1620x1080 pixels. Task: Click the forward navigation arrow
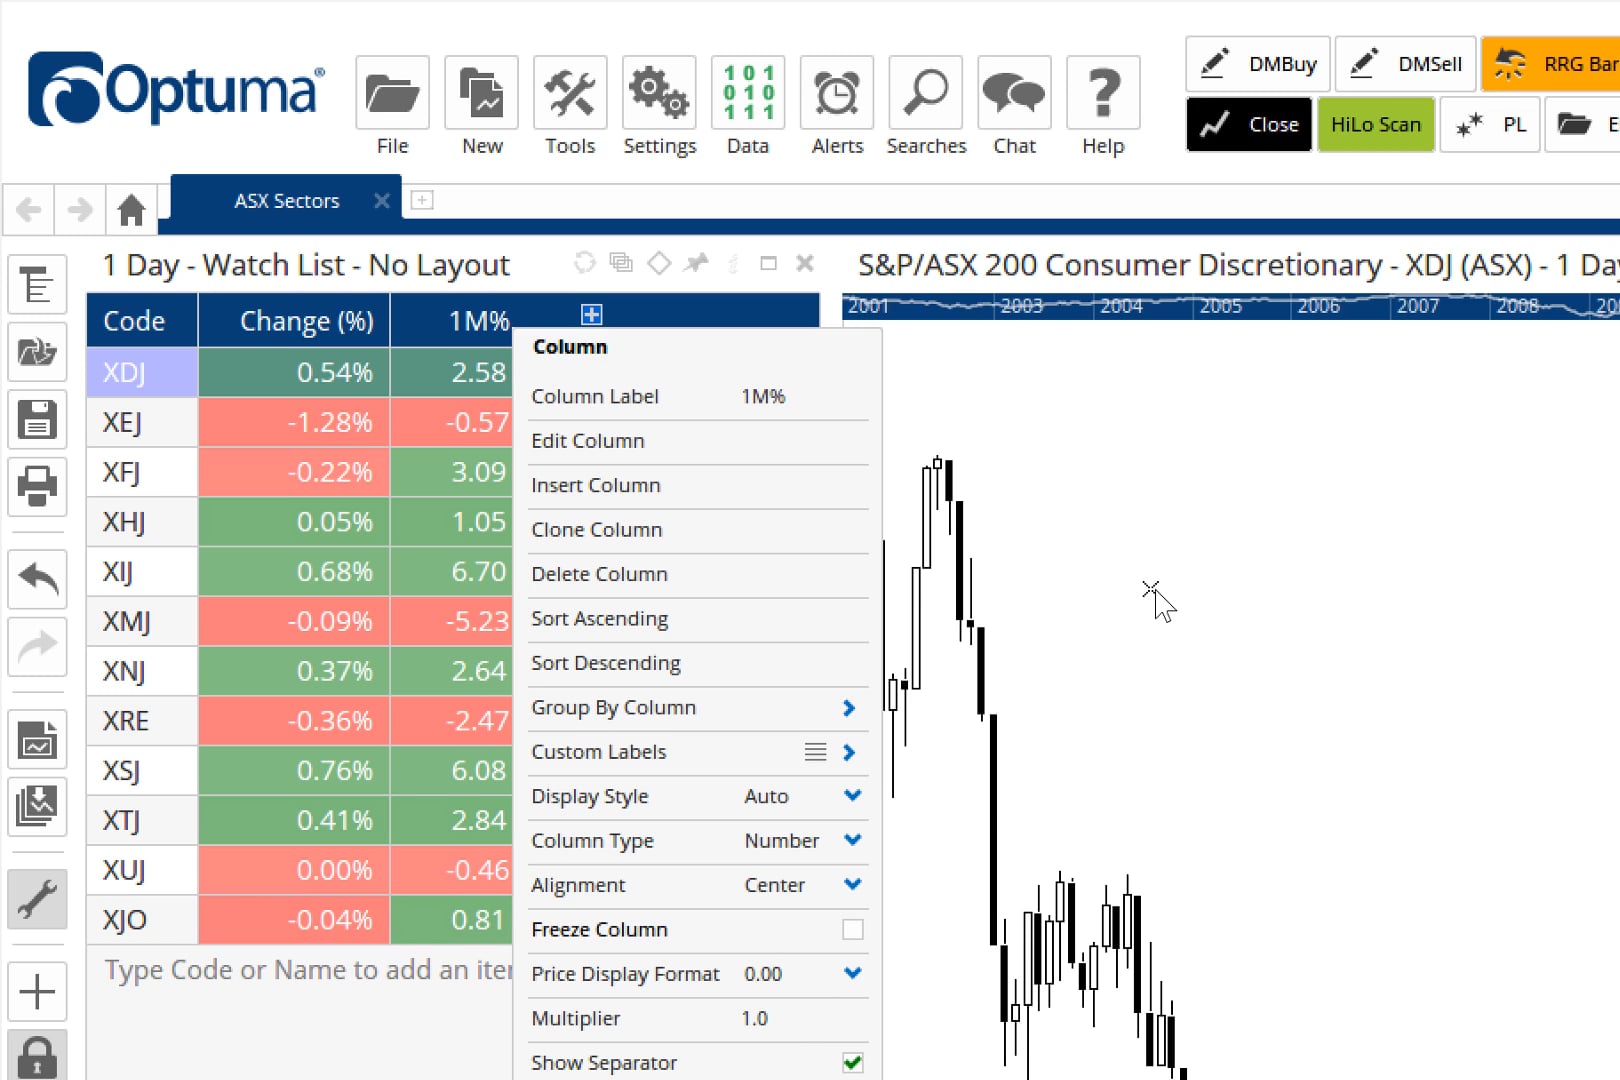click(80, 210)
